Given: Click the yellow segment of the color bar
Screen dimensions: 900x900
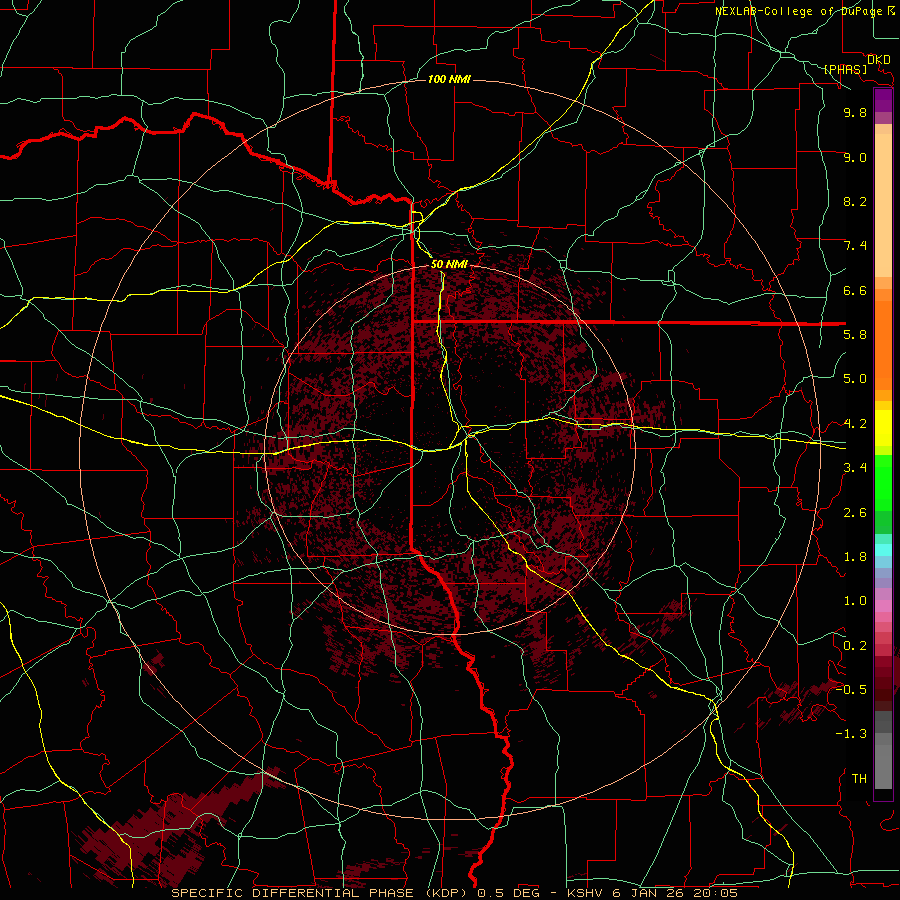Looking at the screenshot, I should tap(883, 428).
